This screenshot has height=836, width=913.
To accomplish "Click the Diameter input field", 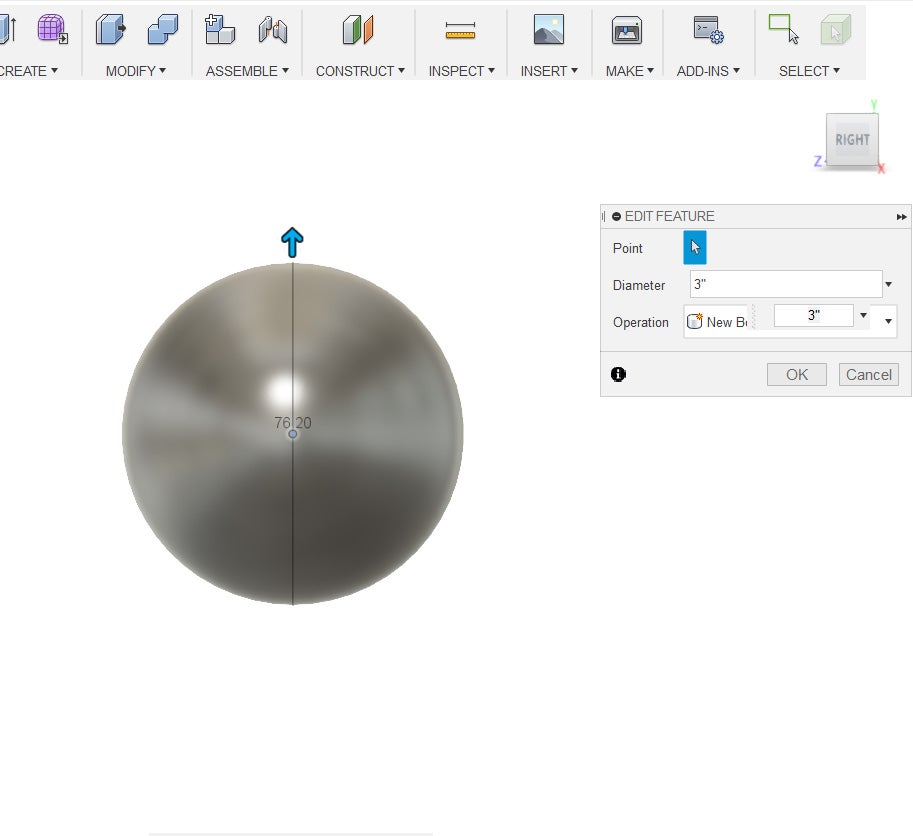I will click(x=786, y=285).
